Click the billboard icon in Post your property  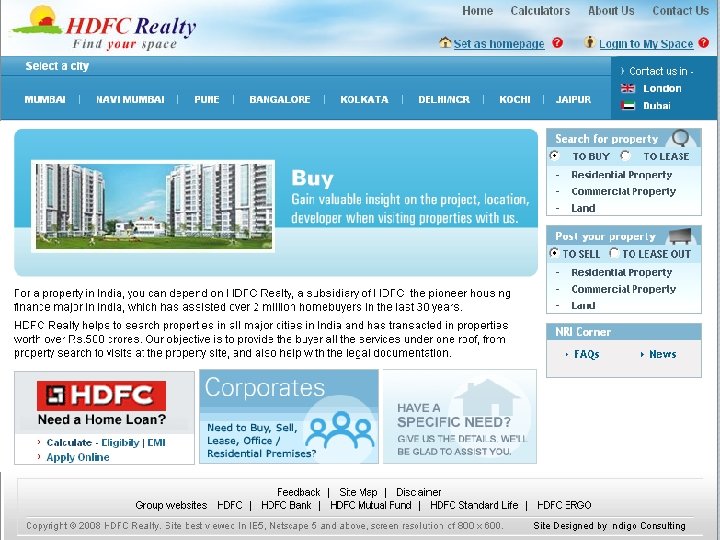pyautogui.click(x=680, y=236)
